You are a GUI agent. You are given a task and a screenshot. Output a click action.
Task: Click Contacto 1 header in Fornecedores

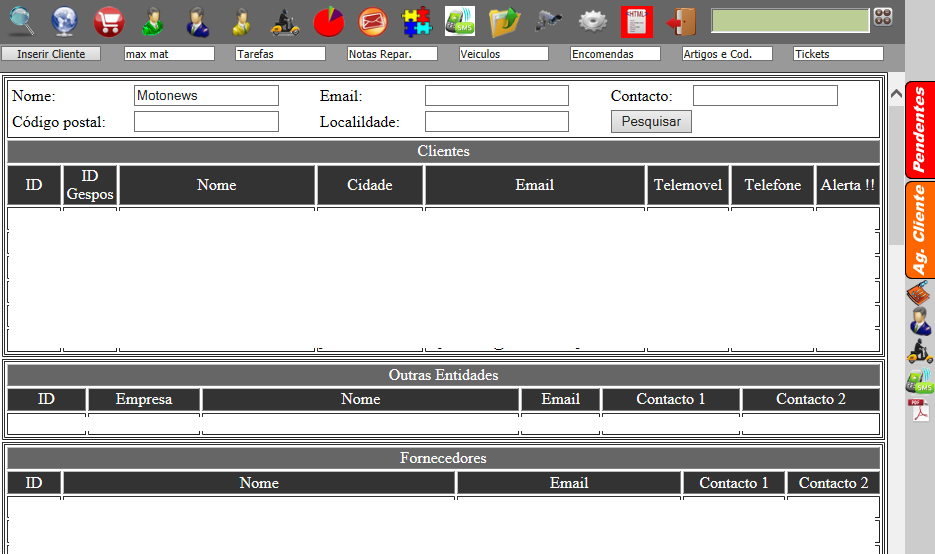click(733, 483)
